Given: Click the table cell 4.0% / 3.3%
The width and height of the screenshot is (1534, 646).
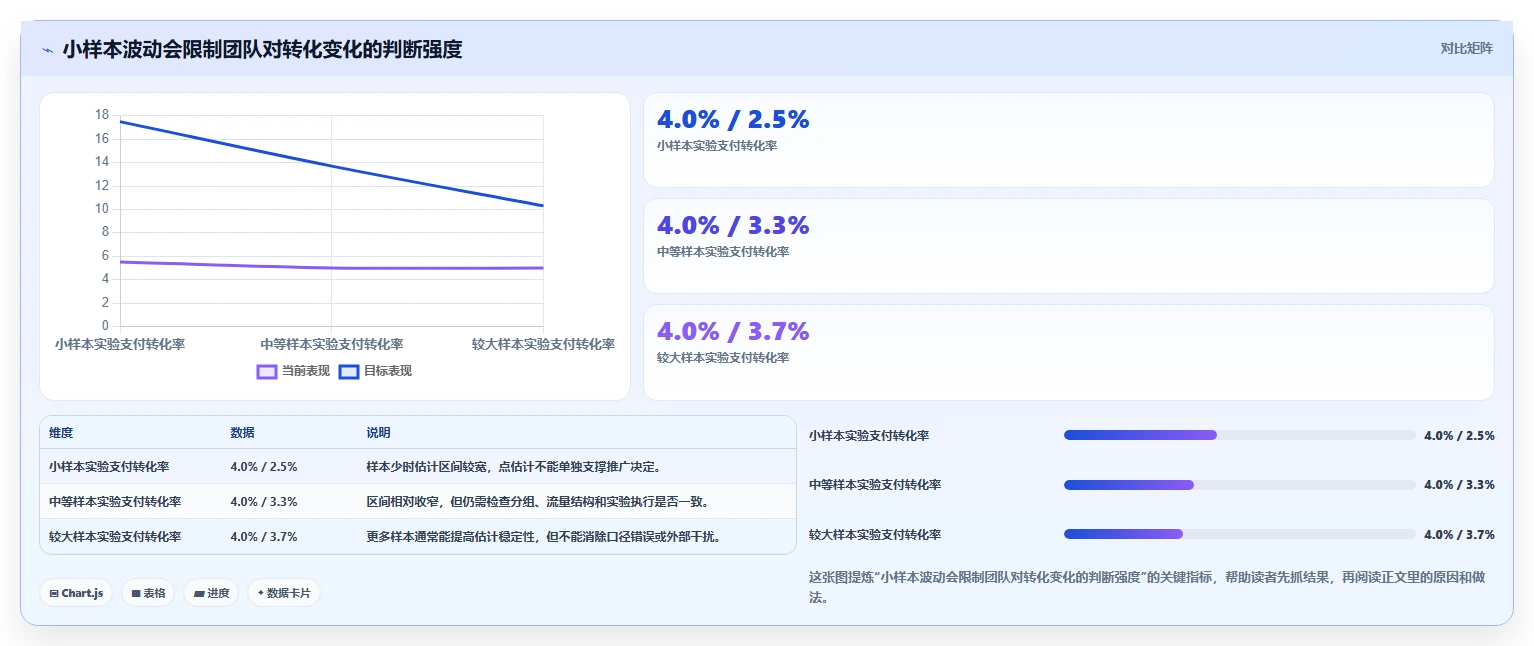Looking at the screenshot, I should (264, 502).
